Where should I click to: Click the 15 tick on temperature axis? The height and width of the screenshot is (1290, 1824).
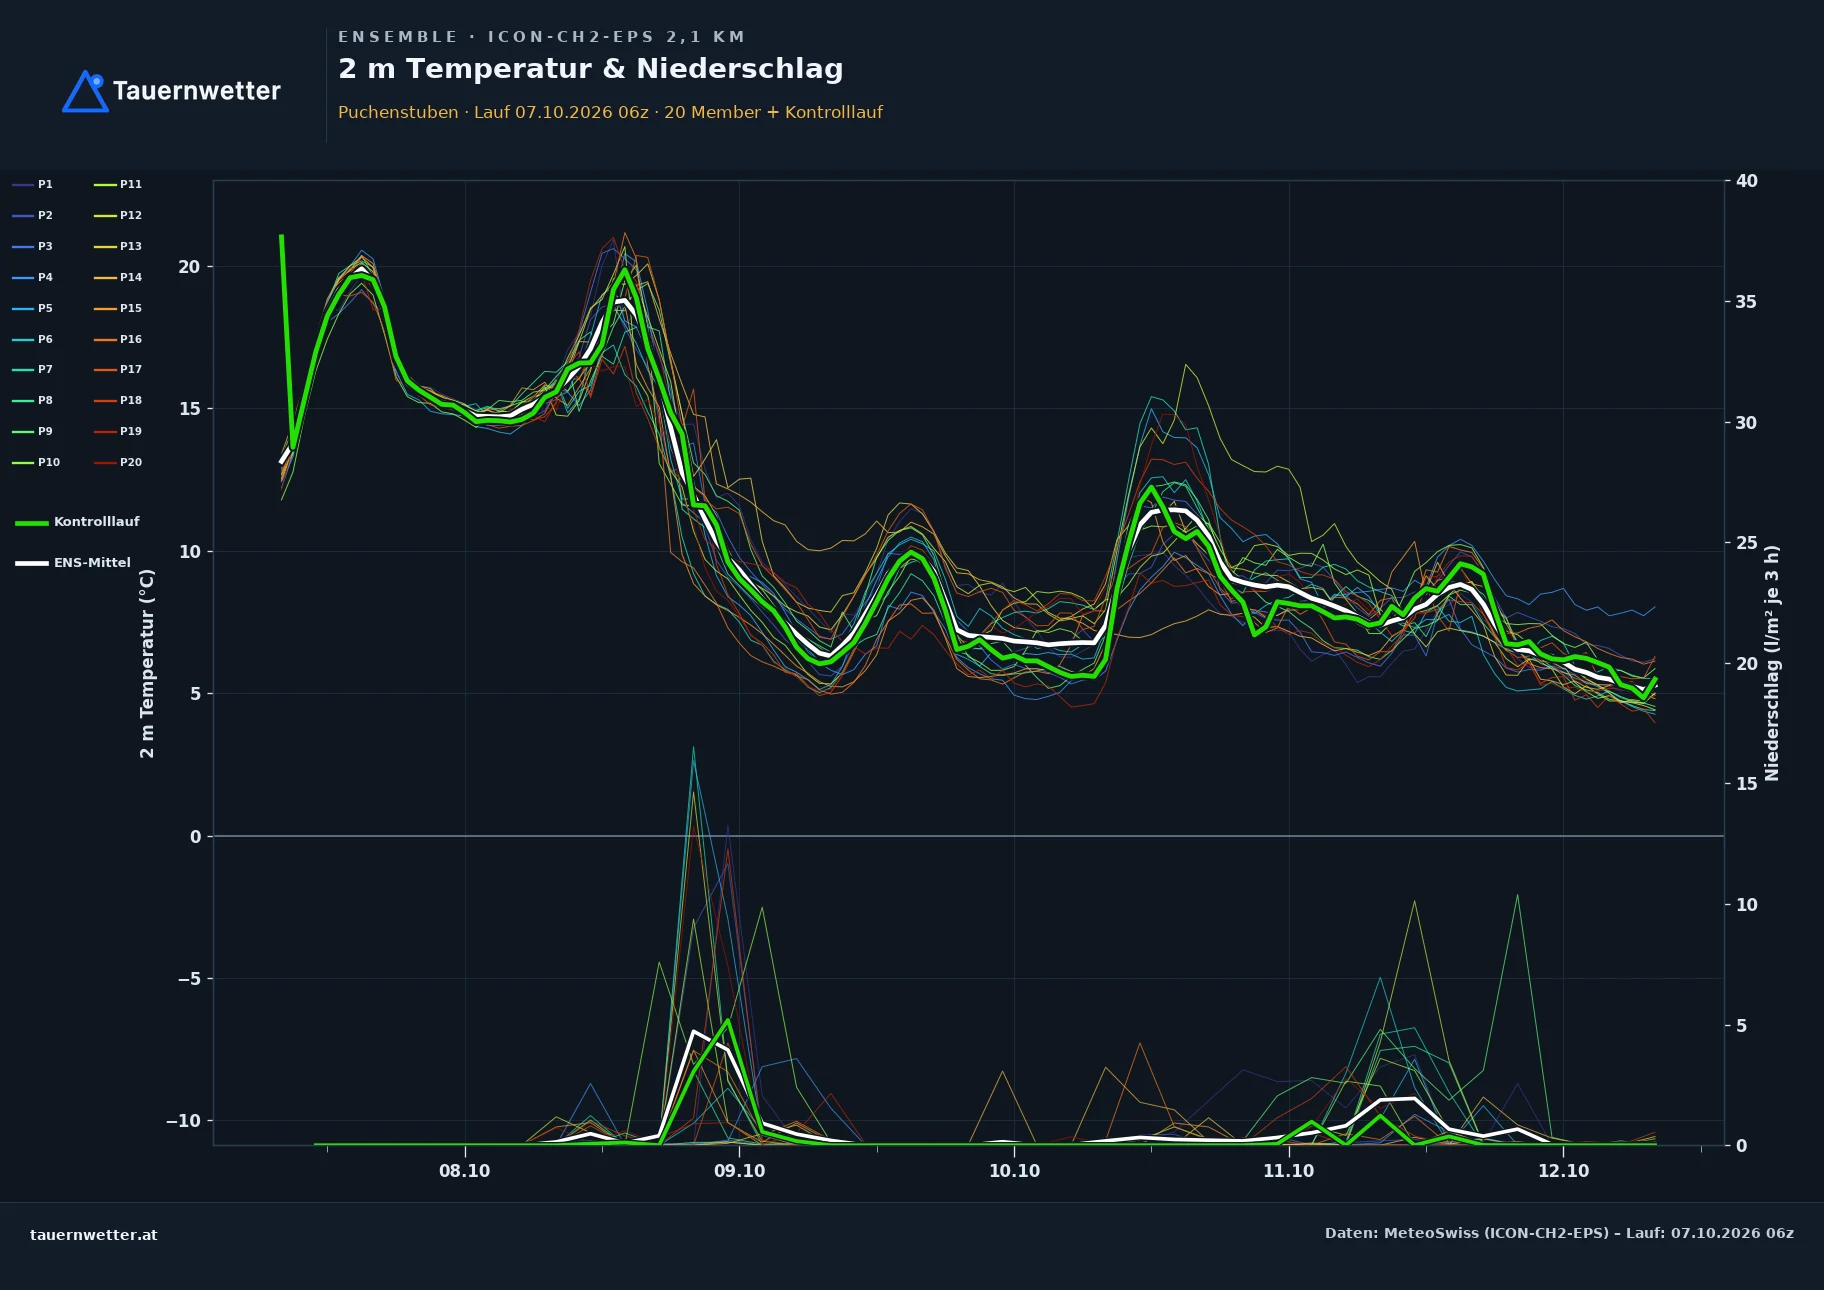(189, 409)
